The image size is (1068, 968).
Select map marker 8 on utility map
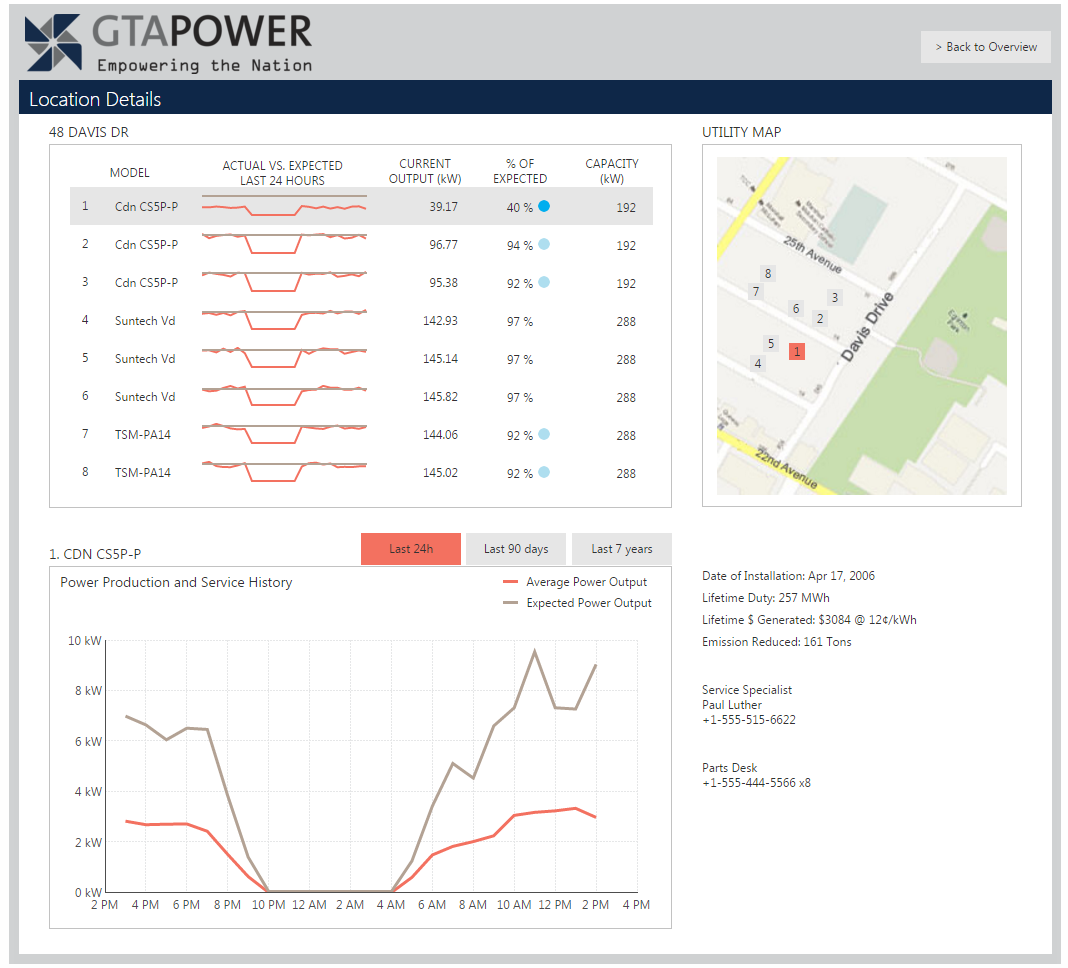pos(768,274)
